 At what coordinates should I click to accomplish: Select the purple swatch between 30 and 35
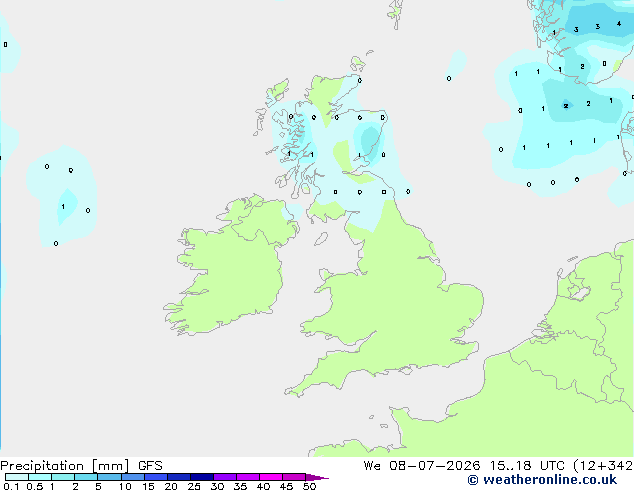(225, 477)
